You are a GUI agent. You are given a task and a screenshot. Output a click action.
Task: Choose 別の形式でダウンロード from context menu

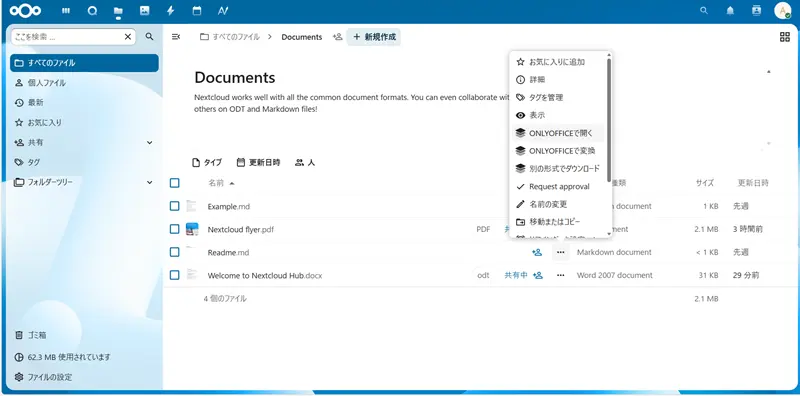pos(558,168)
